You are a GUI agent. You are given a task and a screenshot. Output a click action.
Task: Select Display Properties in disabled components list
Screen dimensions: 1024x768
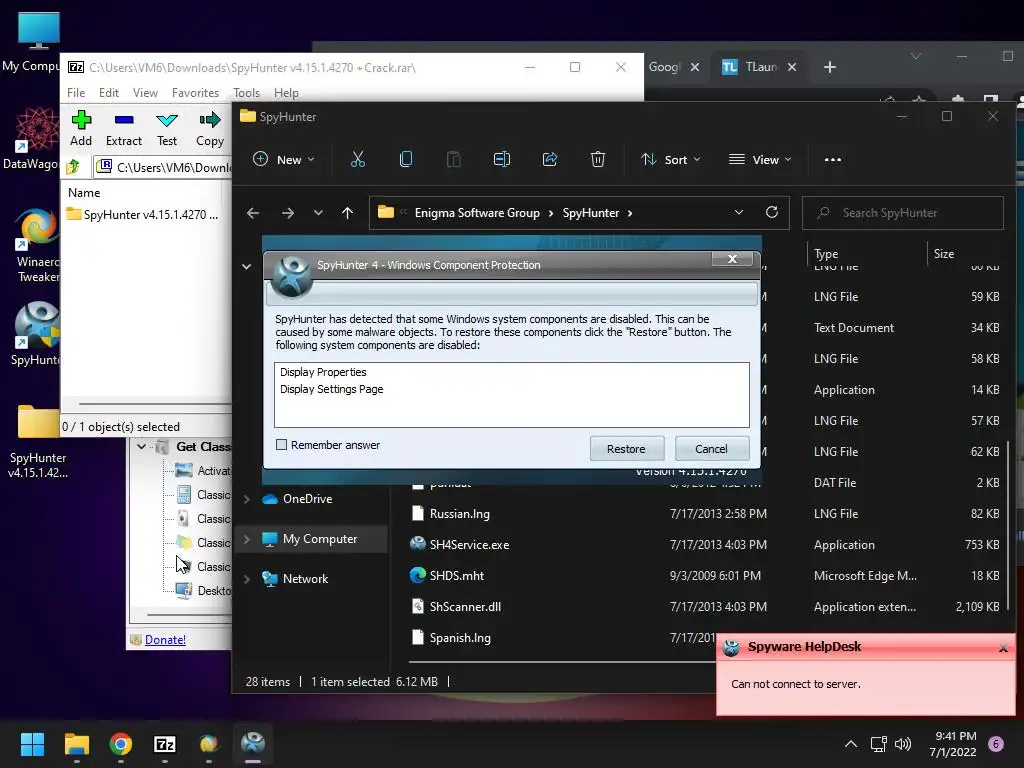point(323,372)
